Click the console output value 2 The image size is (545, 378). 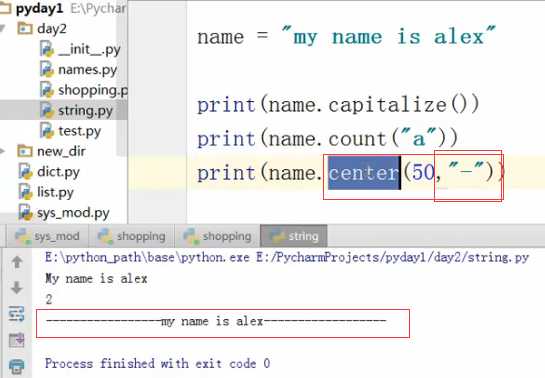(x=49, y=299)
